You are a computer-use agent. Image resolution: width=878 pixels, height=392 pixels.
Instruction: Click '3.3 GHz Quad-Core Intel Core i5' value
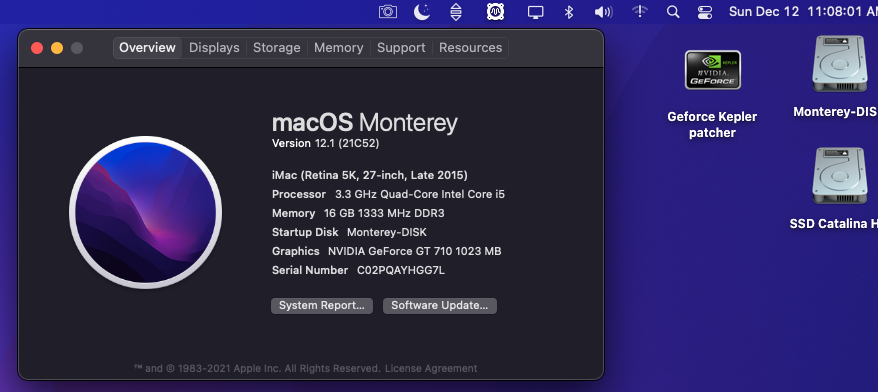click(x=420, y=194)
